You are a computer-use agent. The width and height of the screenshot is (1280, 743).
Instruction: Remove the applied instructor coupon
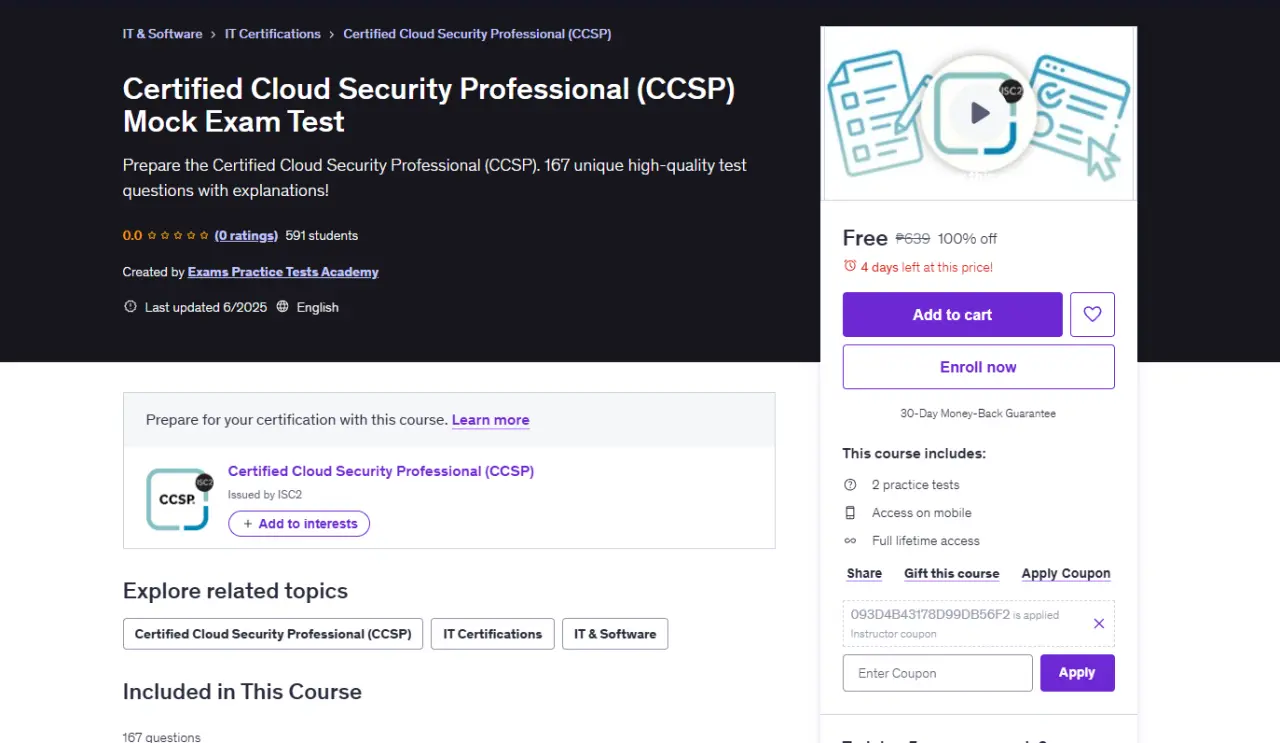pos(1099,623)
